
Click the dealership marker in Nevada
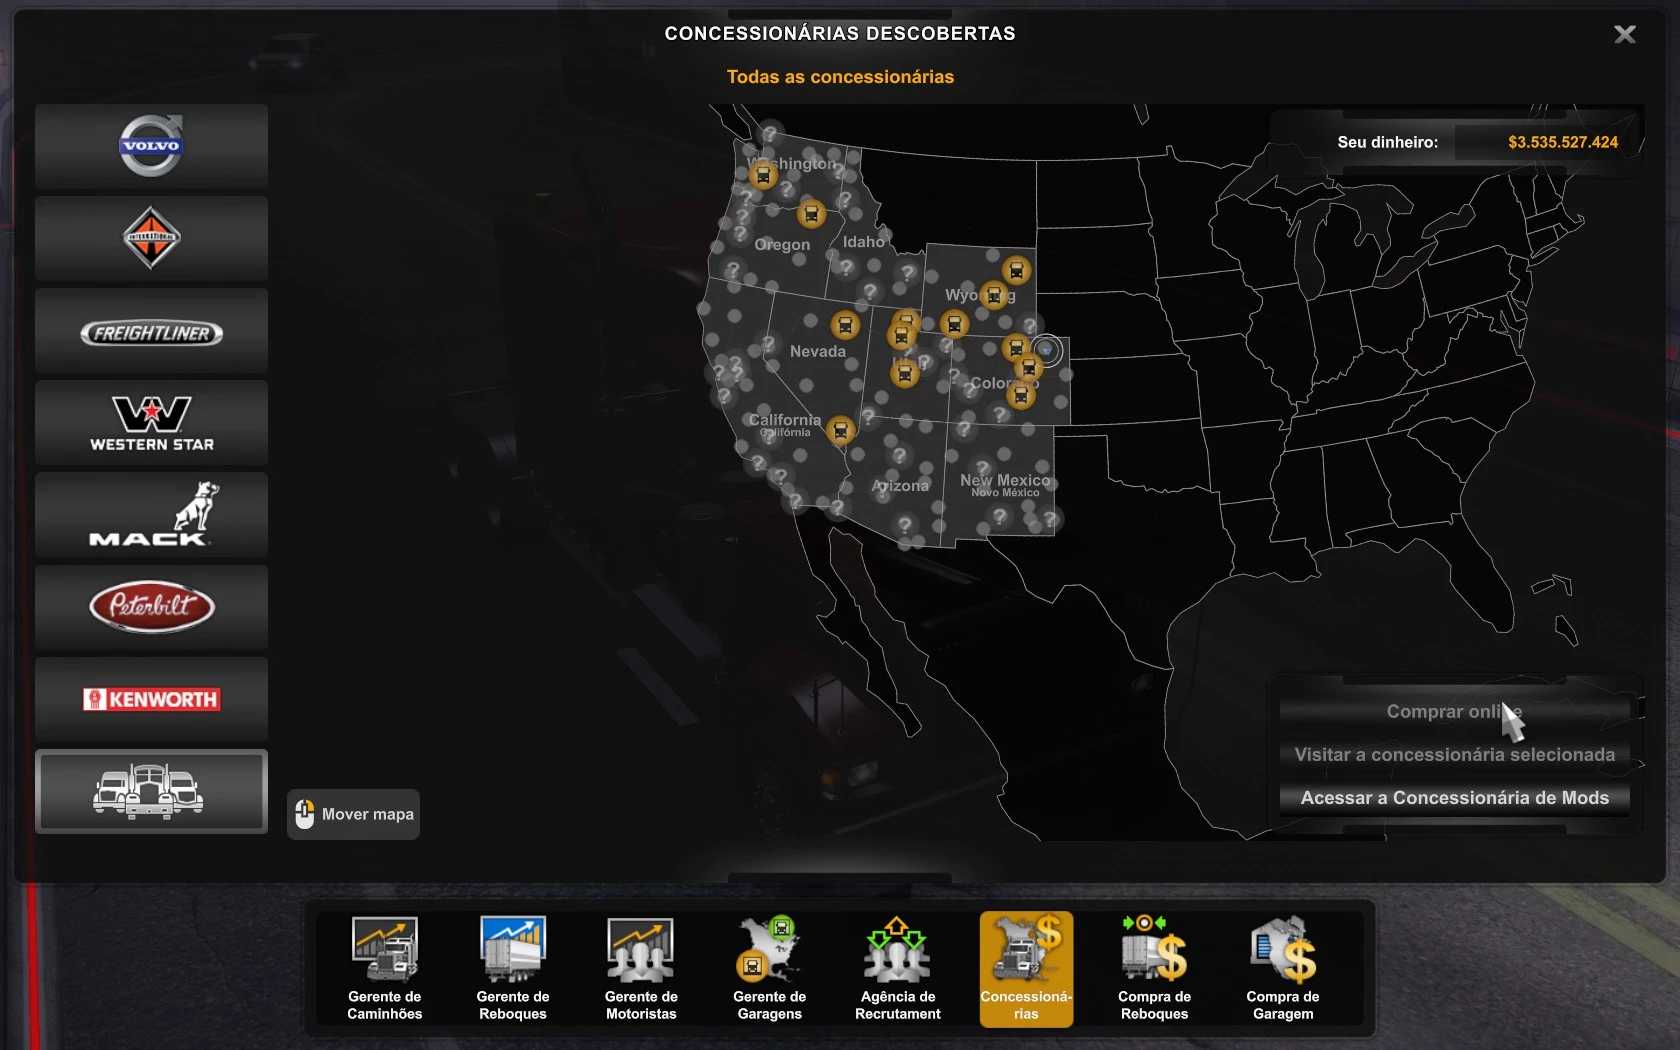(x=845, y=325)
